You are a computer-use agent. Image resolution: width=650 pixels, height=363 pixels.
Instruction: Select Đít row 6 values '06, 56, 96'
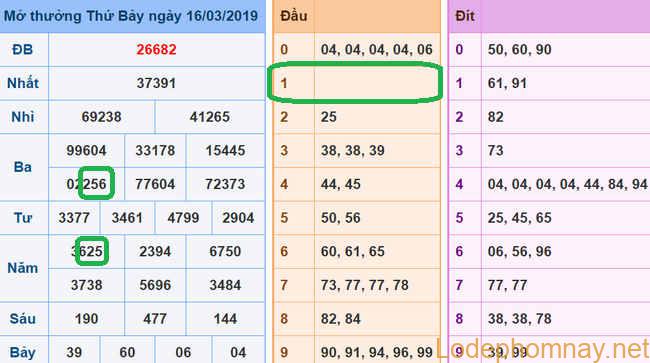point(519,252)
